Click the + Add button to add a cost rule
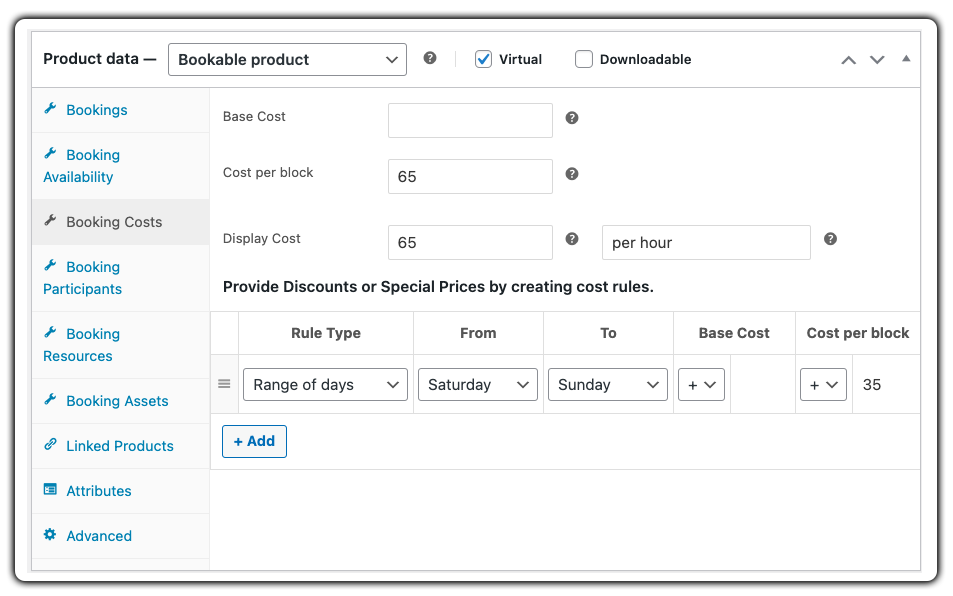The height and width of the screenshot is (596, 953). point(254,441)
